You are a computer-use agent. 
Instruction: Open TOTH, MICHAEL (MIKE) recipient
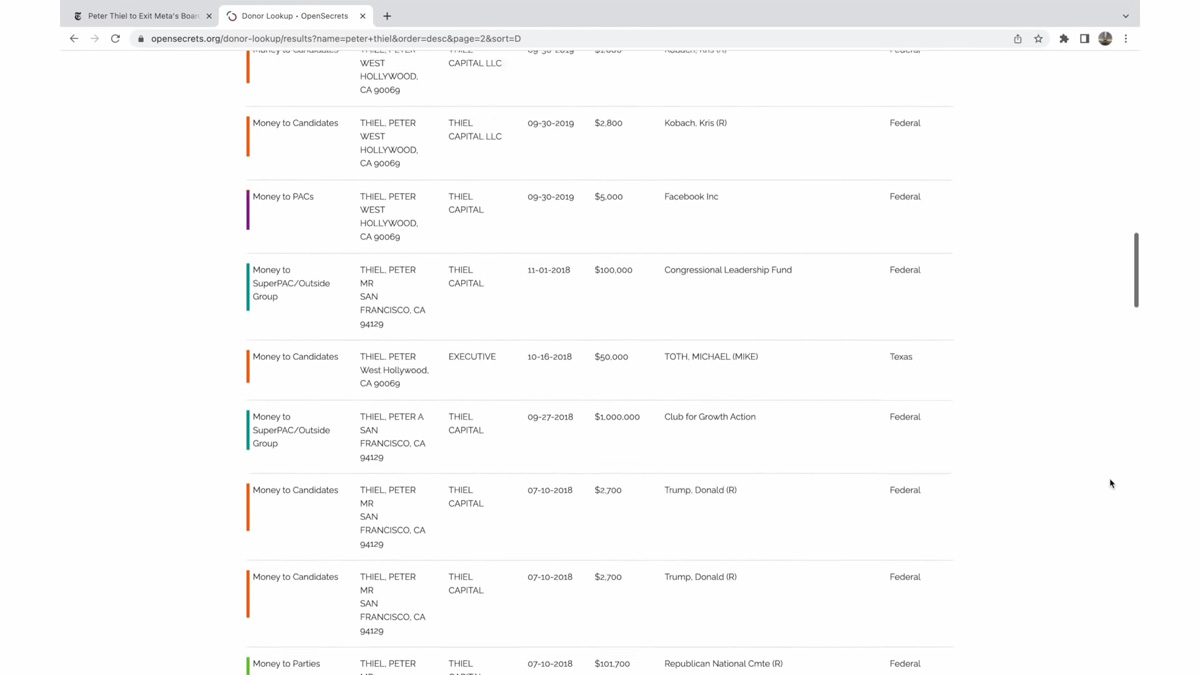pyautogui.click(x=711, y=357)
